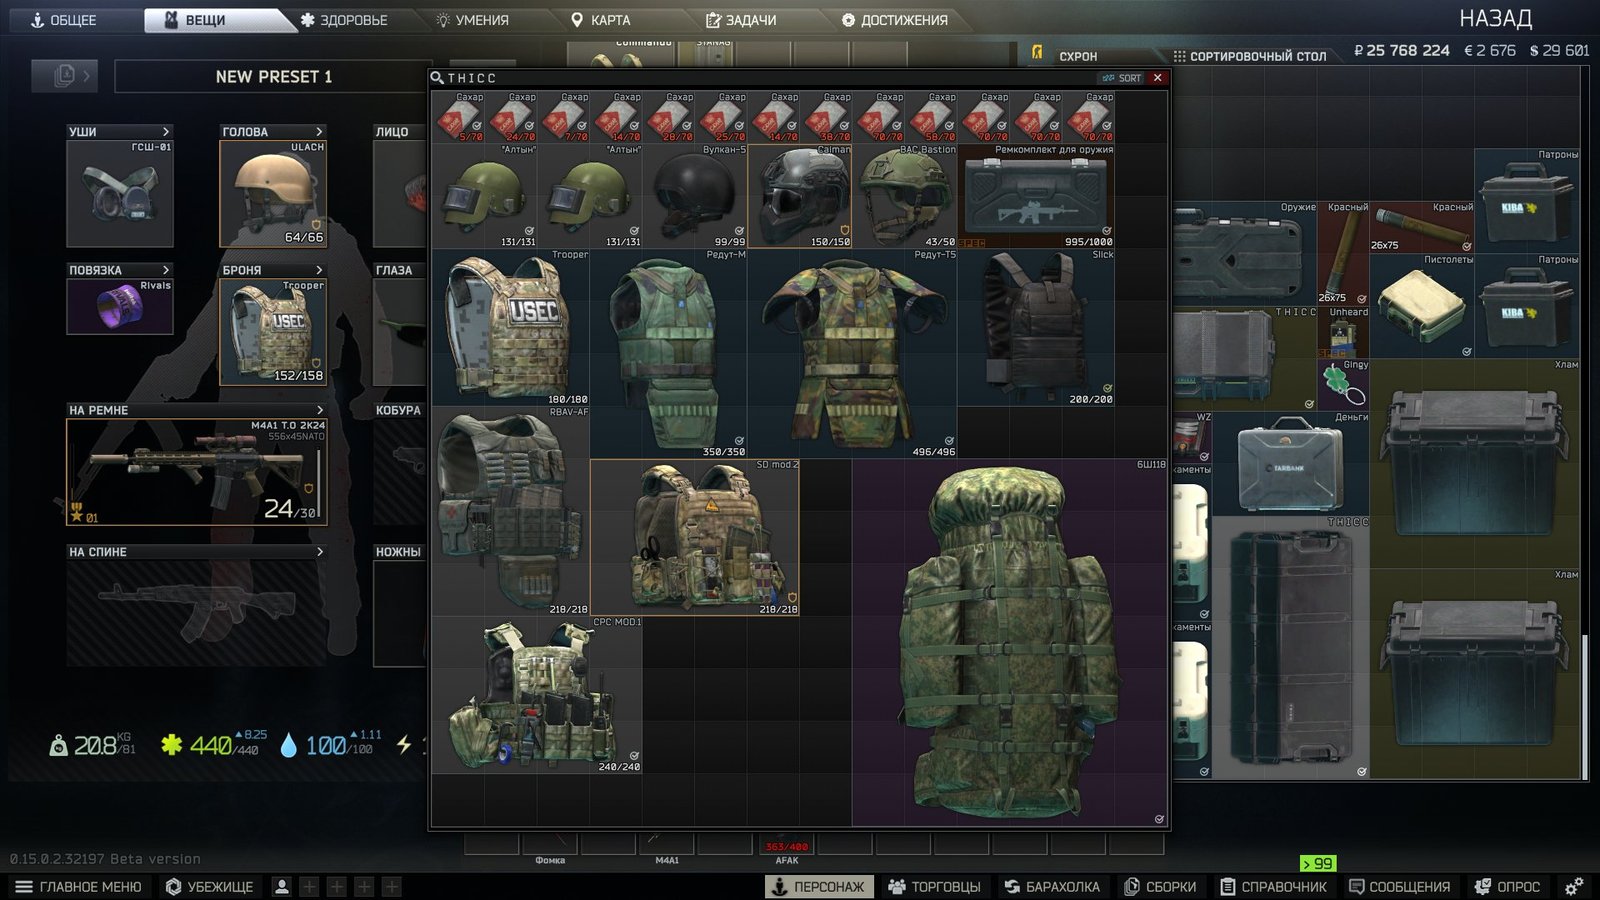Click the Caiman helmet item
The image size is (1600, 900).
click(x=800, y=196)
